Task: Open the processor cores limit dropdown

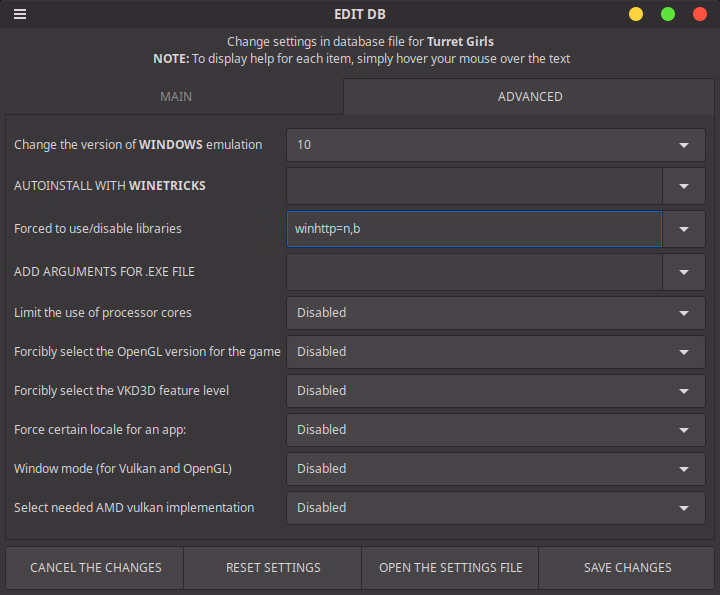Action: point(496,313)
